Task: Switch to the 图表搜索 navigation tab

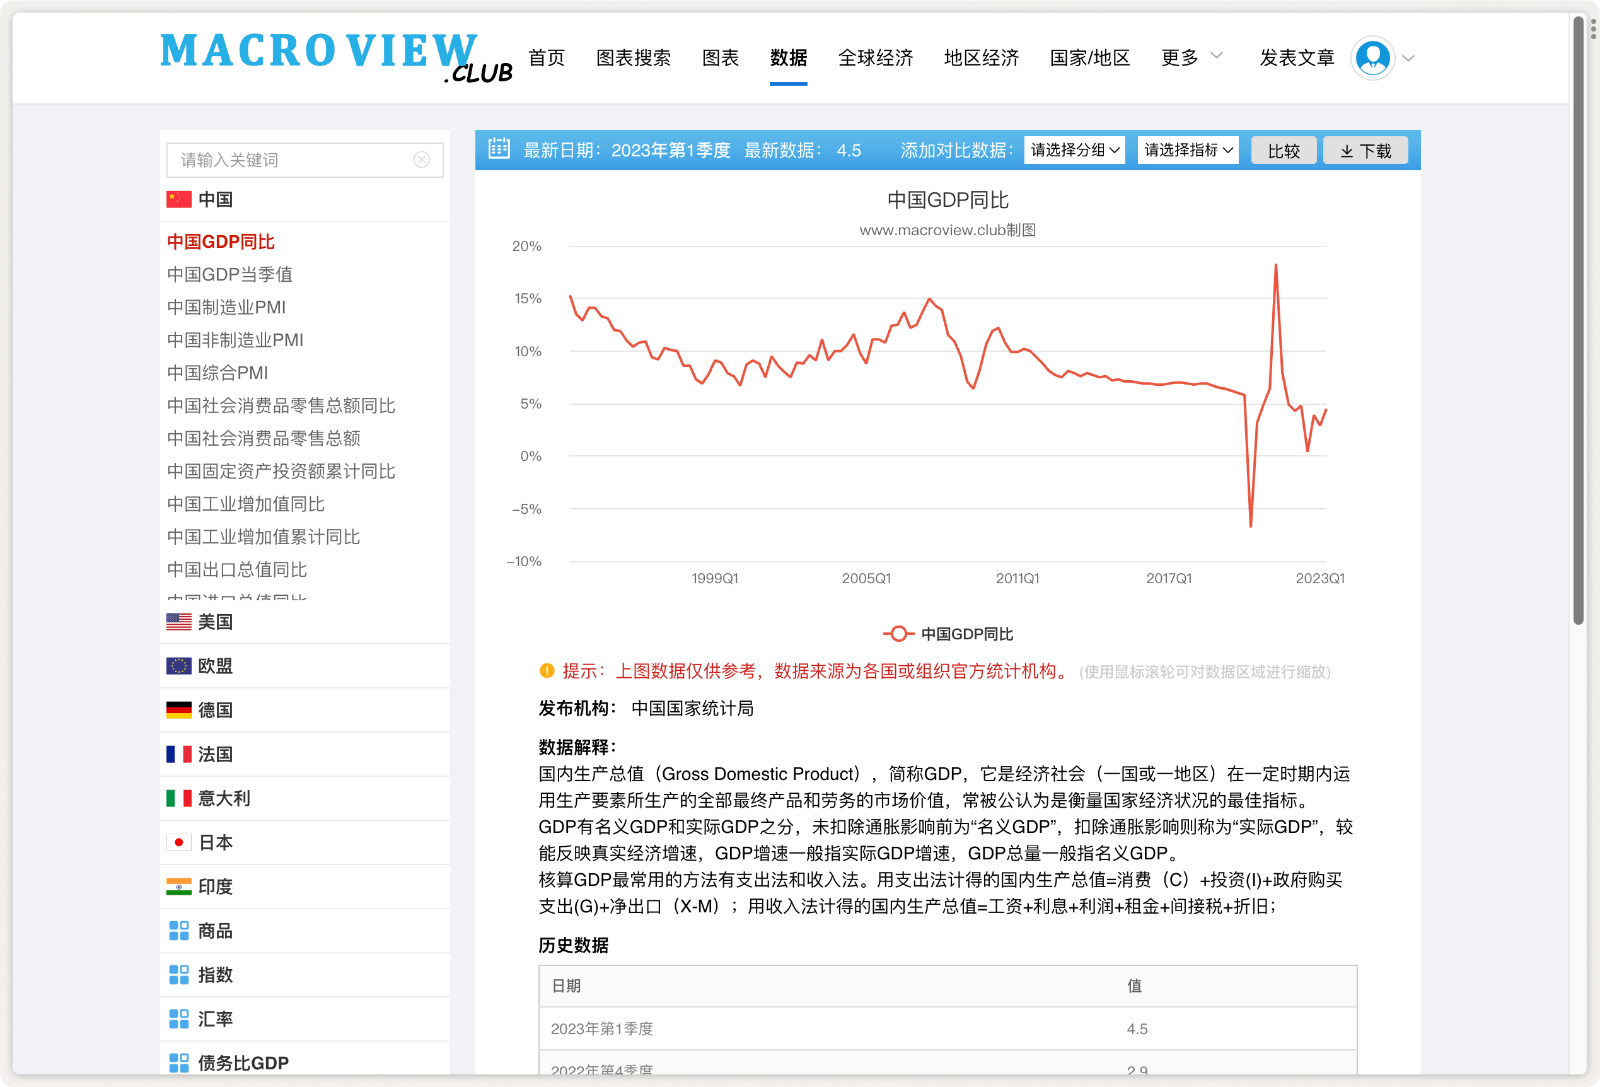Action: pyautogui.click(x=633, y=58)
